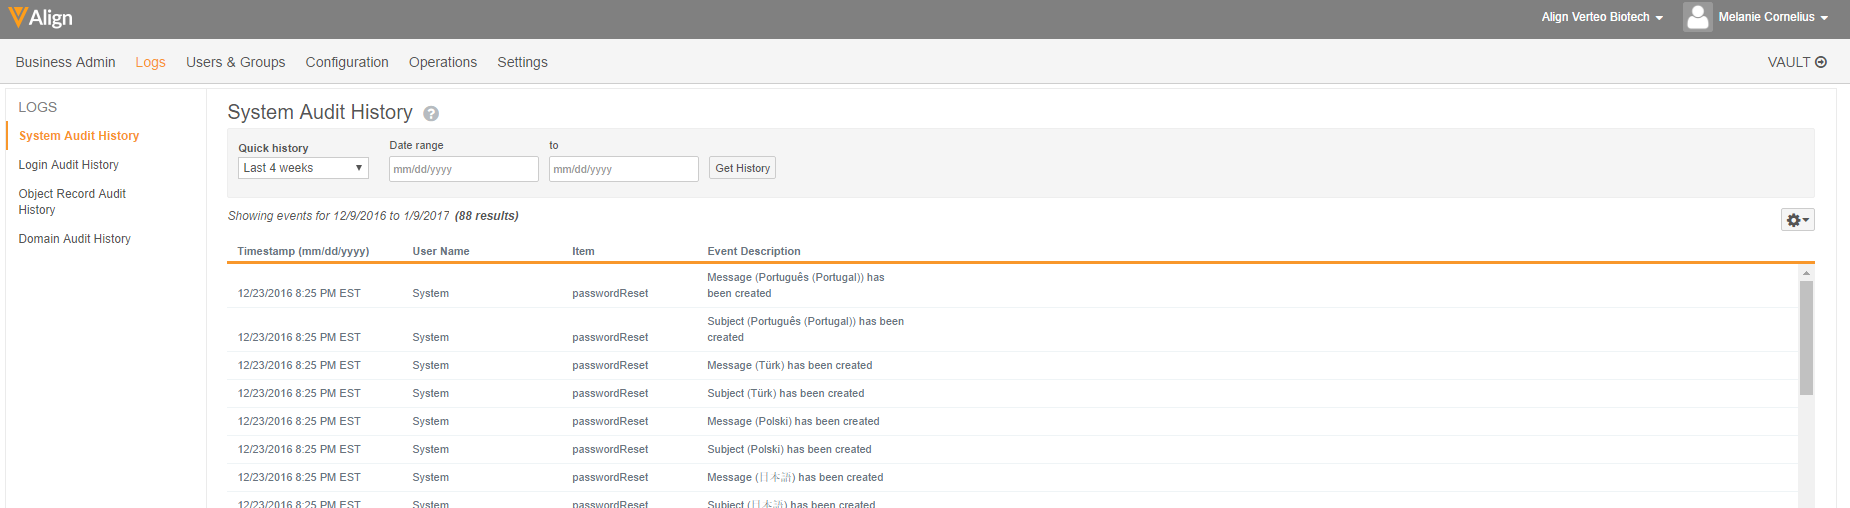1850x508 pixels.
Task: Open the gear settings menu above table
Action: click(x=1797, y=220)
